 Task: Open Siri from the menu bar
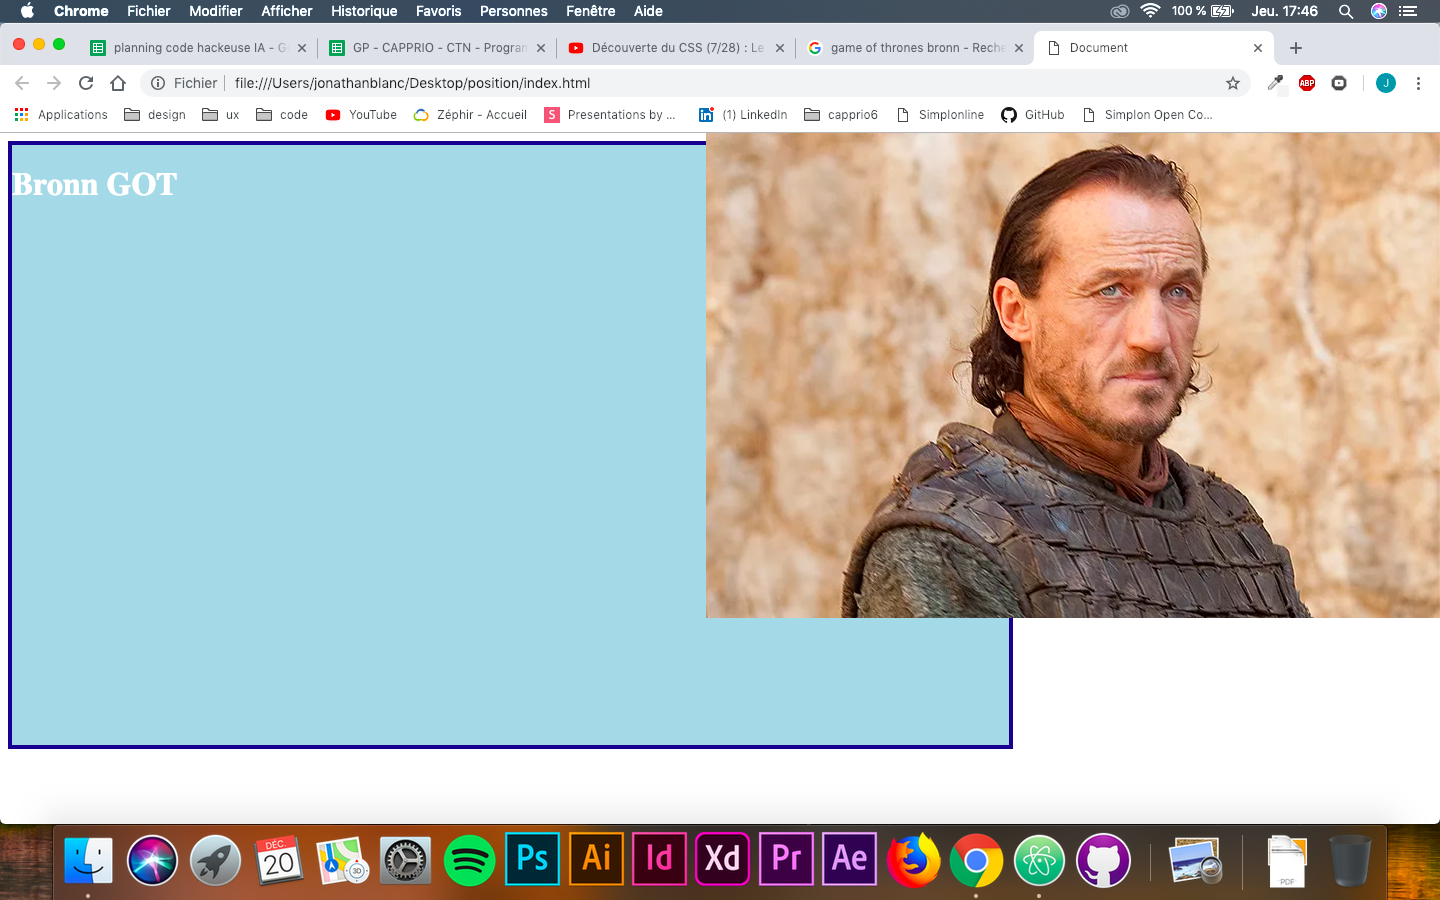(x=1379, y=11)
